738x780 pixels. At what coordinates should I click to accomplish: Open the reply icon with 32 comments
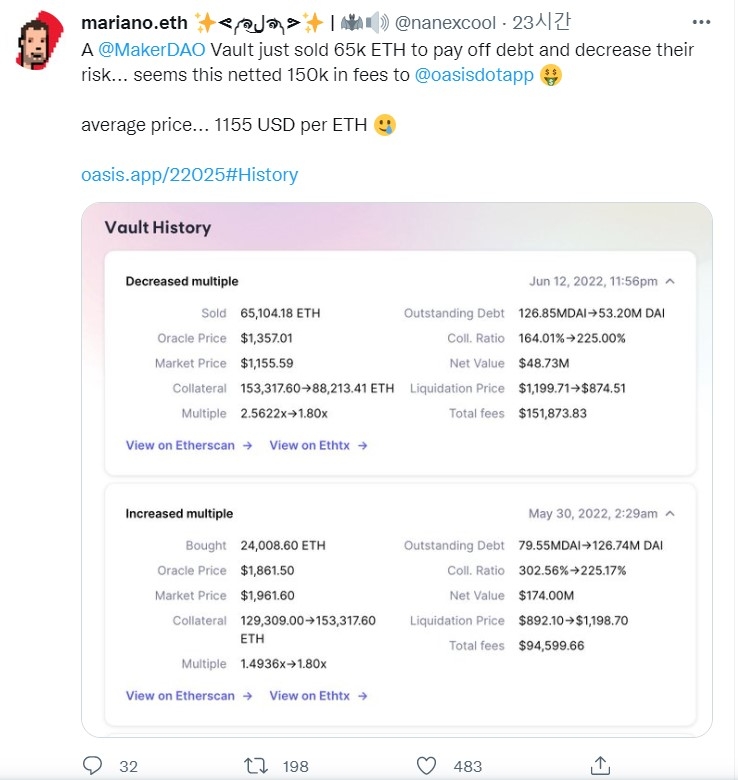point(92,765)
